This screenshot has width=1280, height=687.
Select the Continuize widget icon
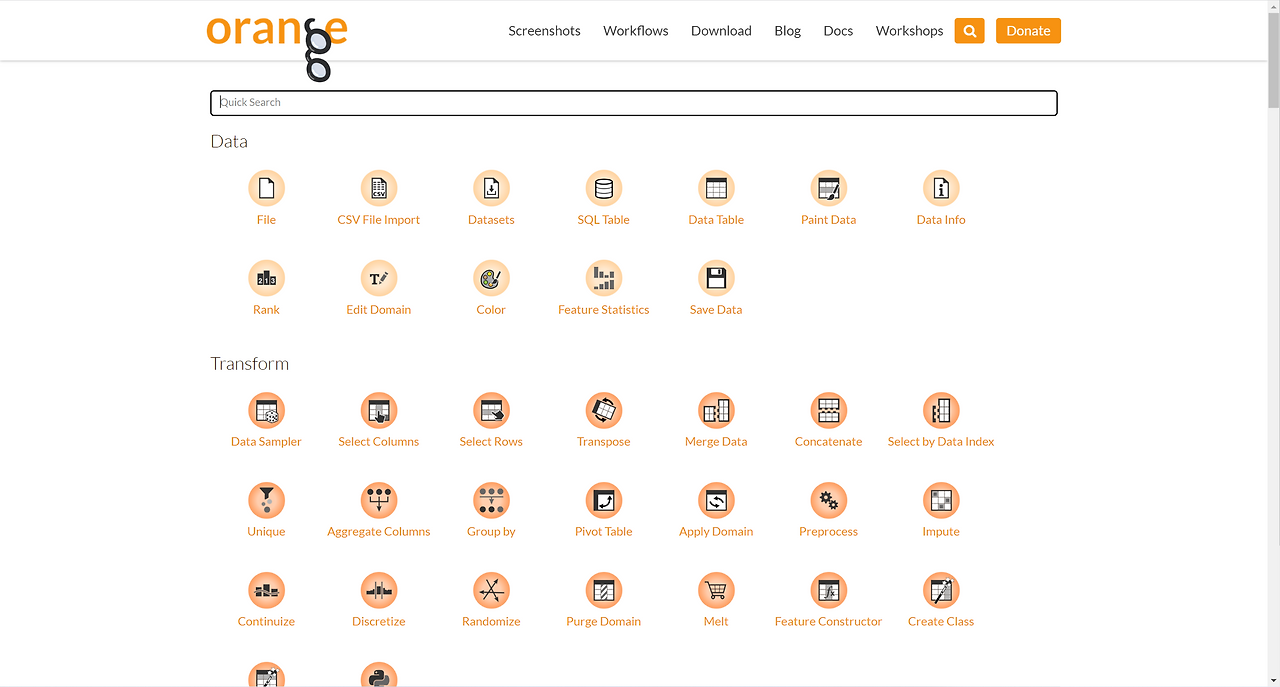tap(266, 590)
